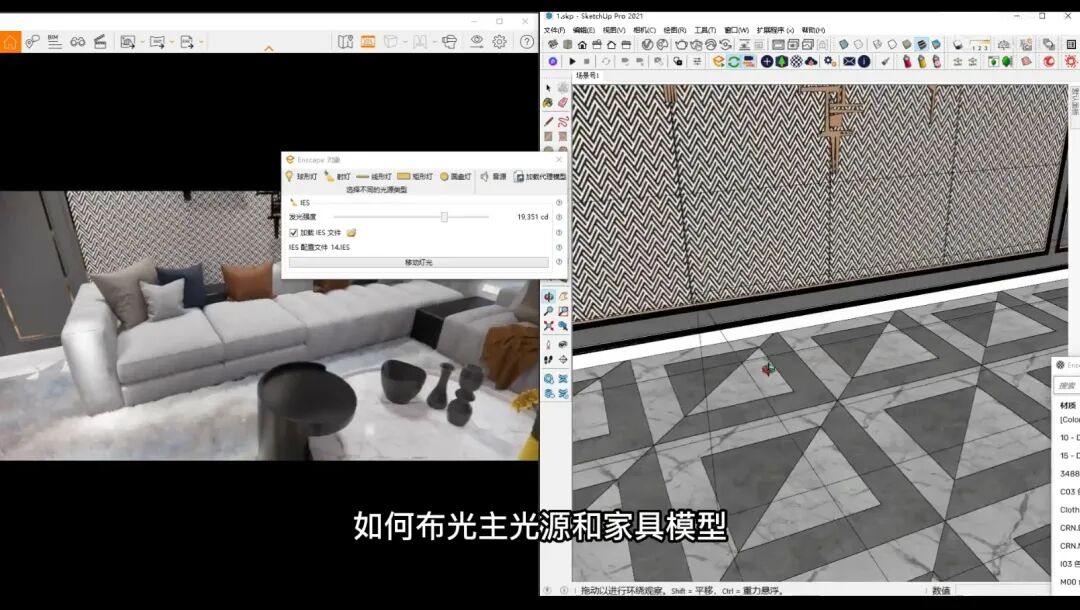The height and width of the screenshot is (610, 1080).
Task: Toggle the green live update sync icon
Action: pyautogui.click(x=734, y=61)
